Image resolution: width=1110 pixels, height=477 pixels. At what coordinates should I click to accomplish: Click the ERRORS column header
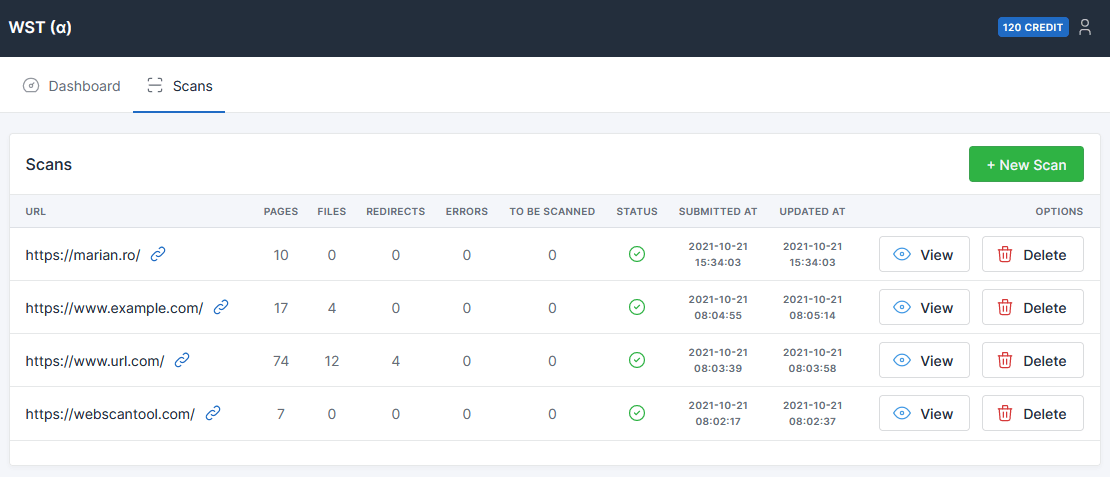pos(467,211)
